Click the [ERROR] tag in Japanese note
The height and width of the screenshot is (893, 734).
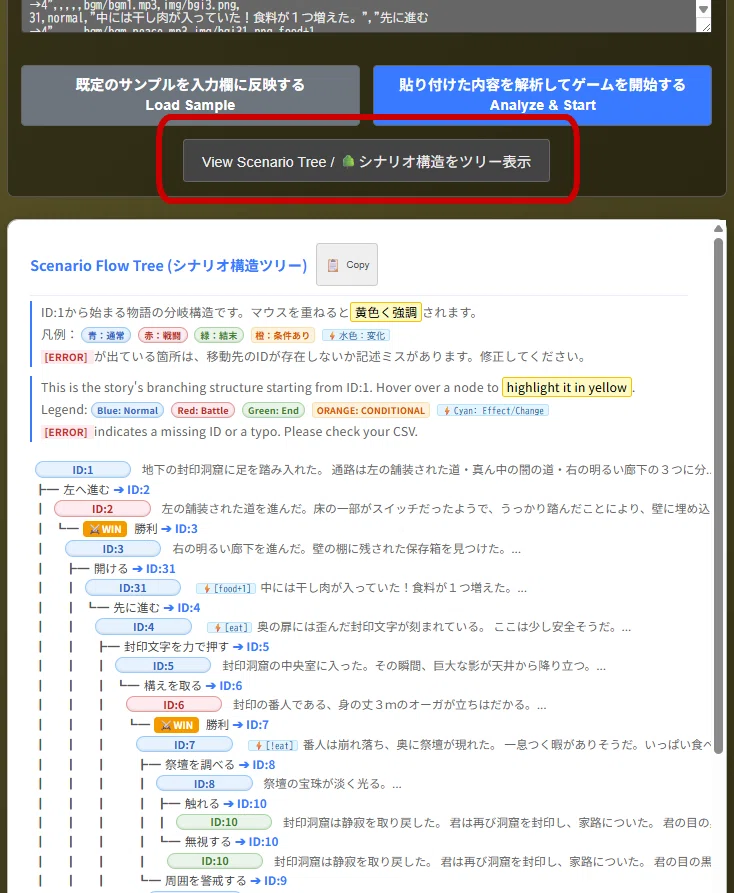66,357
